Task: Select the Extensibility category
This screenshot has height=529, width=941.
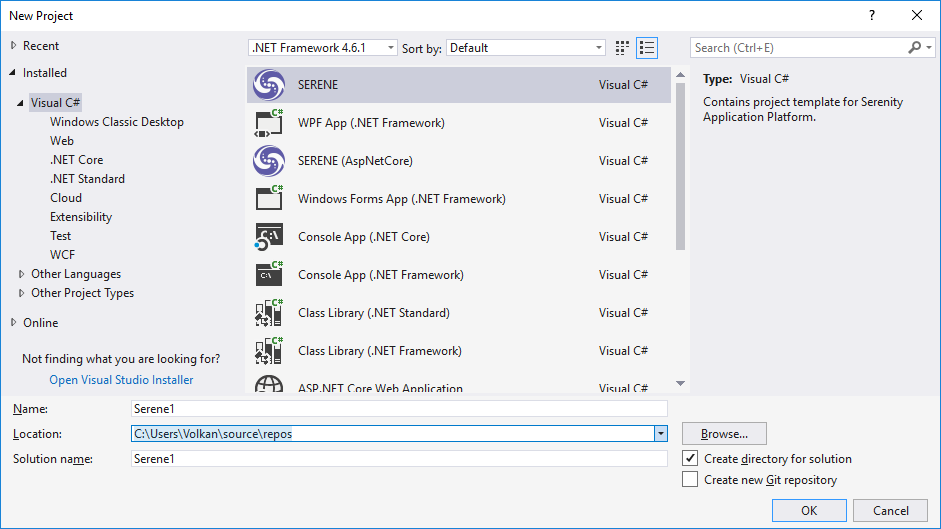Action: point(81,217)
